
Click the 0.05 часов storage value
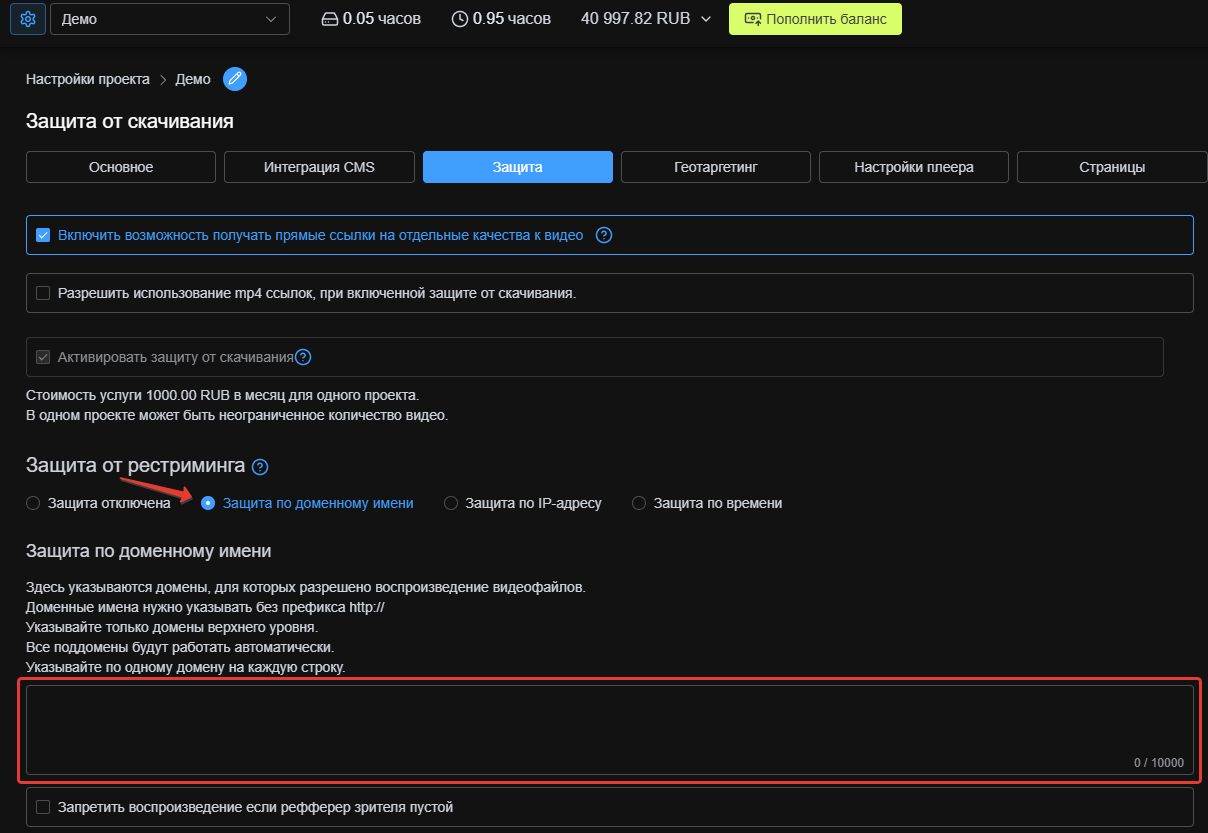pyautogui.click(x=382, y=19)
